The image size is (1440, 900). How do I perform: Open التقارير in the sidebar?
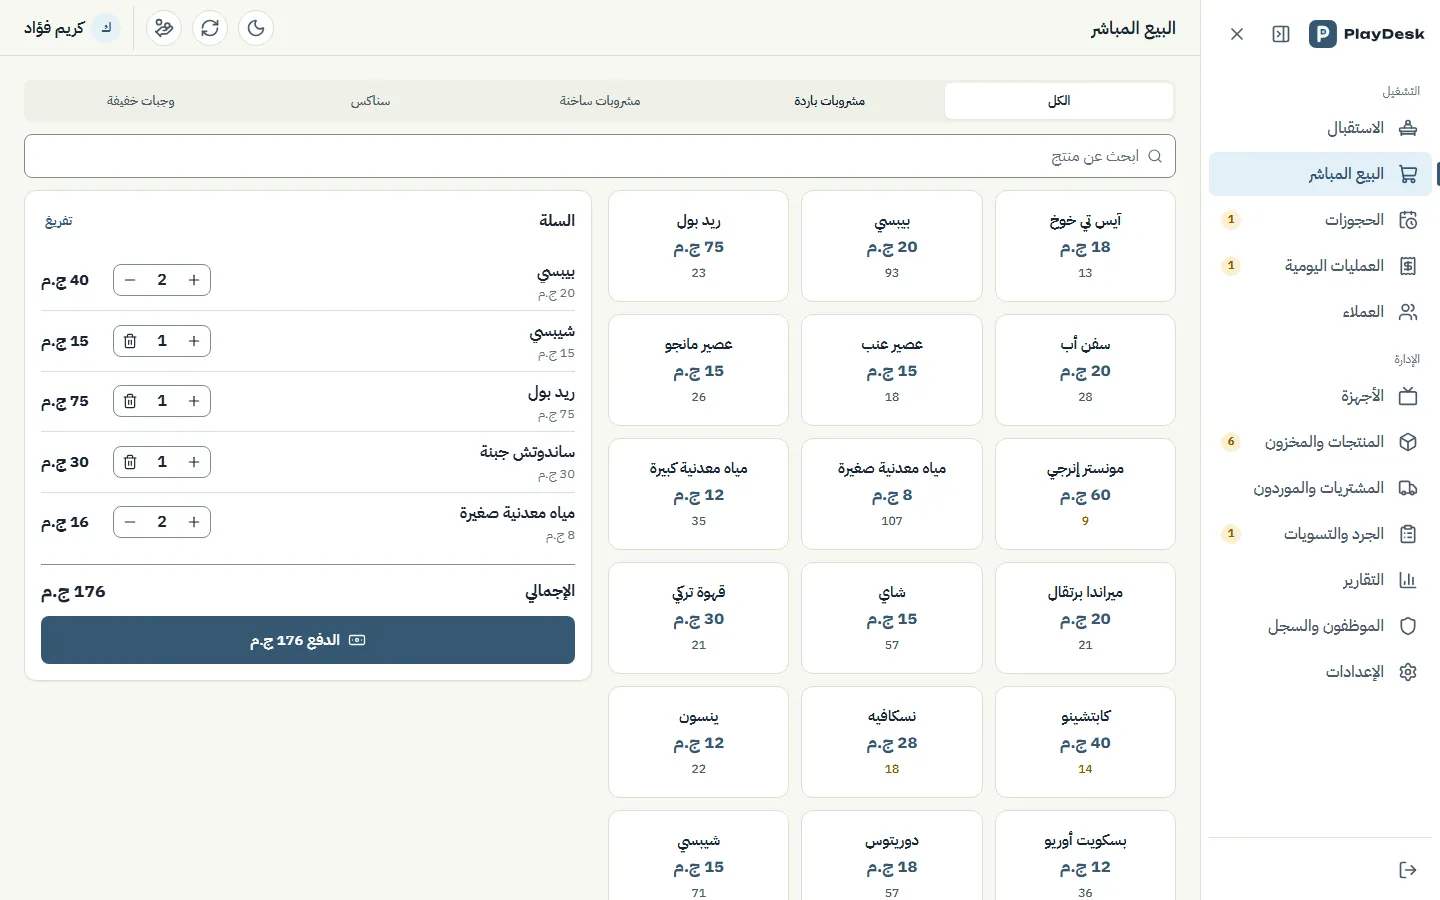pos(1320,580)
